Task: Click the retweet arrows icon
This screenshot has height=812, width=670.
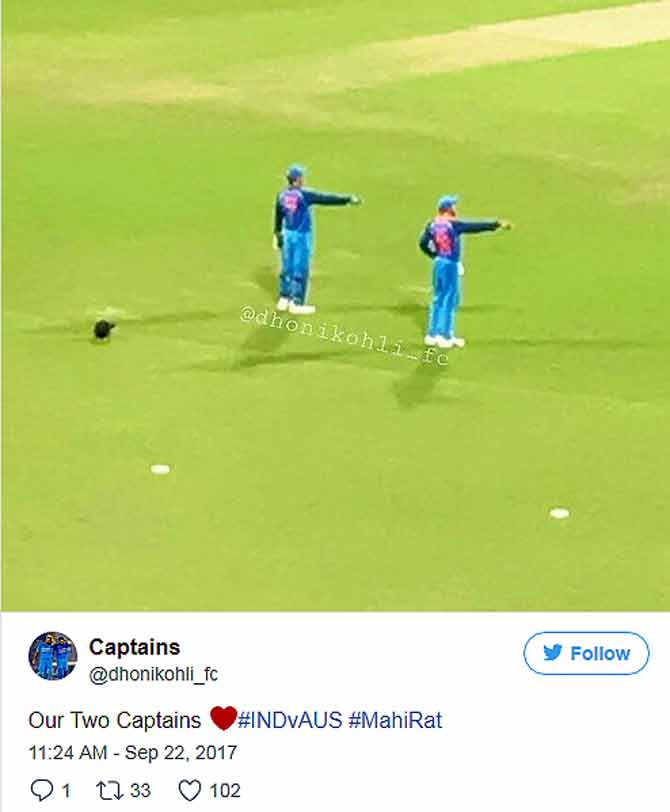Action: (x=109, y=791)
